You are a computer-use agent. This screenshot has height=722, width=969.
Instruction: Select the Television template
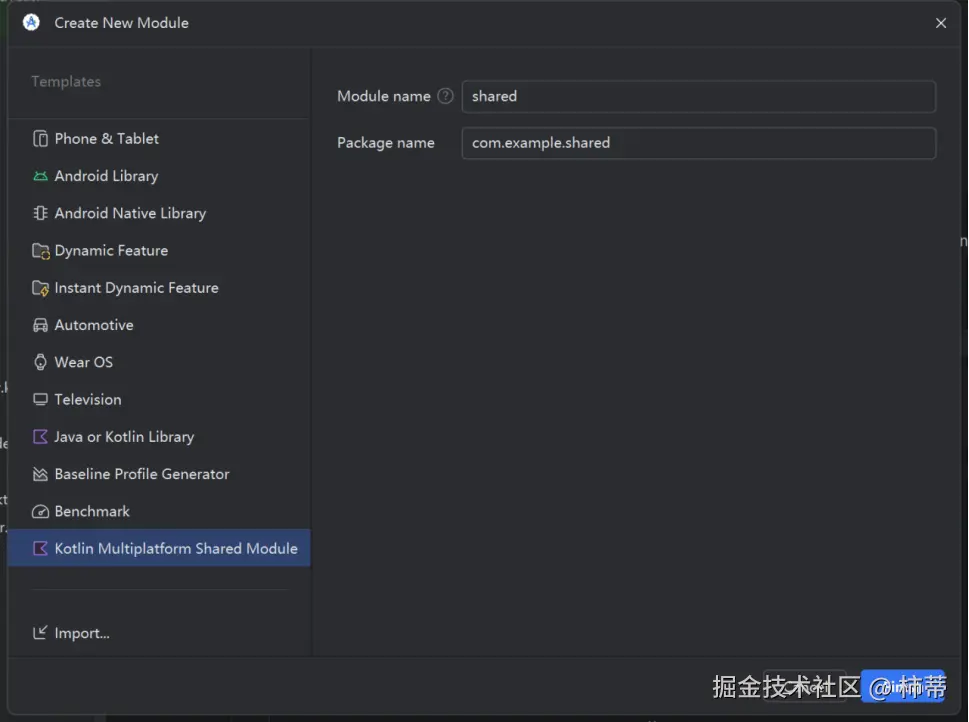tap(88, 399)
